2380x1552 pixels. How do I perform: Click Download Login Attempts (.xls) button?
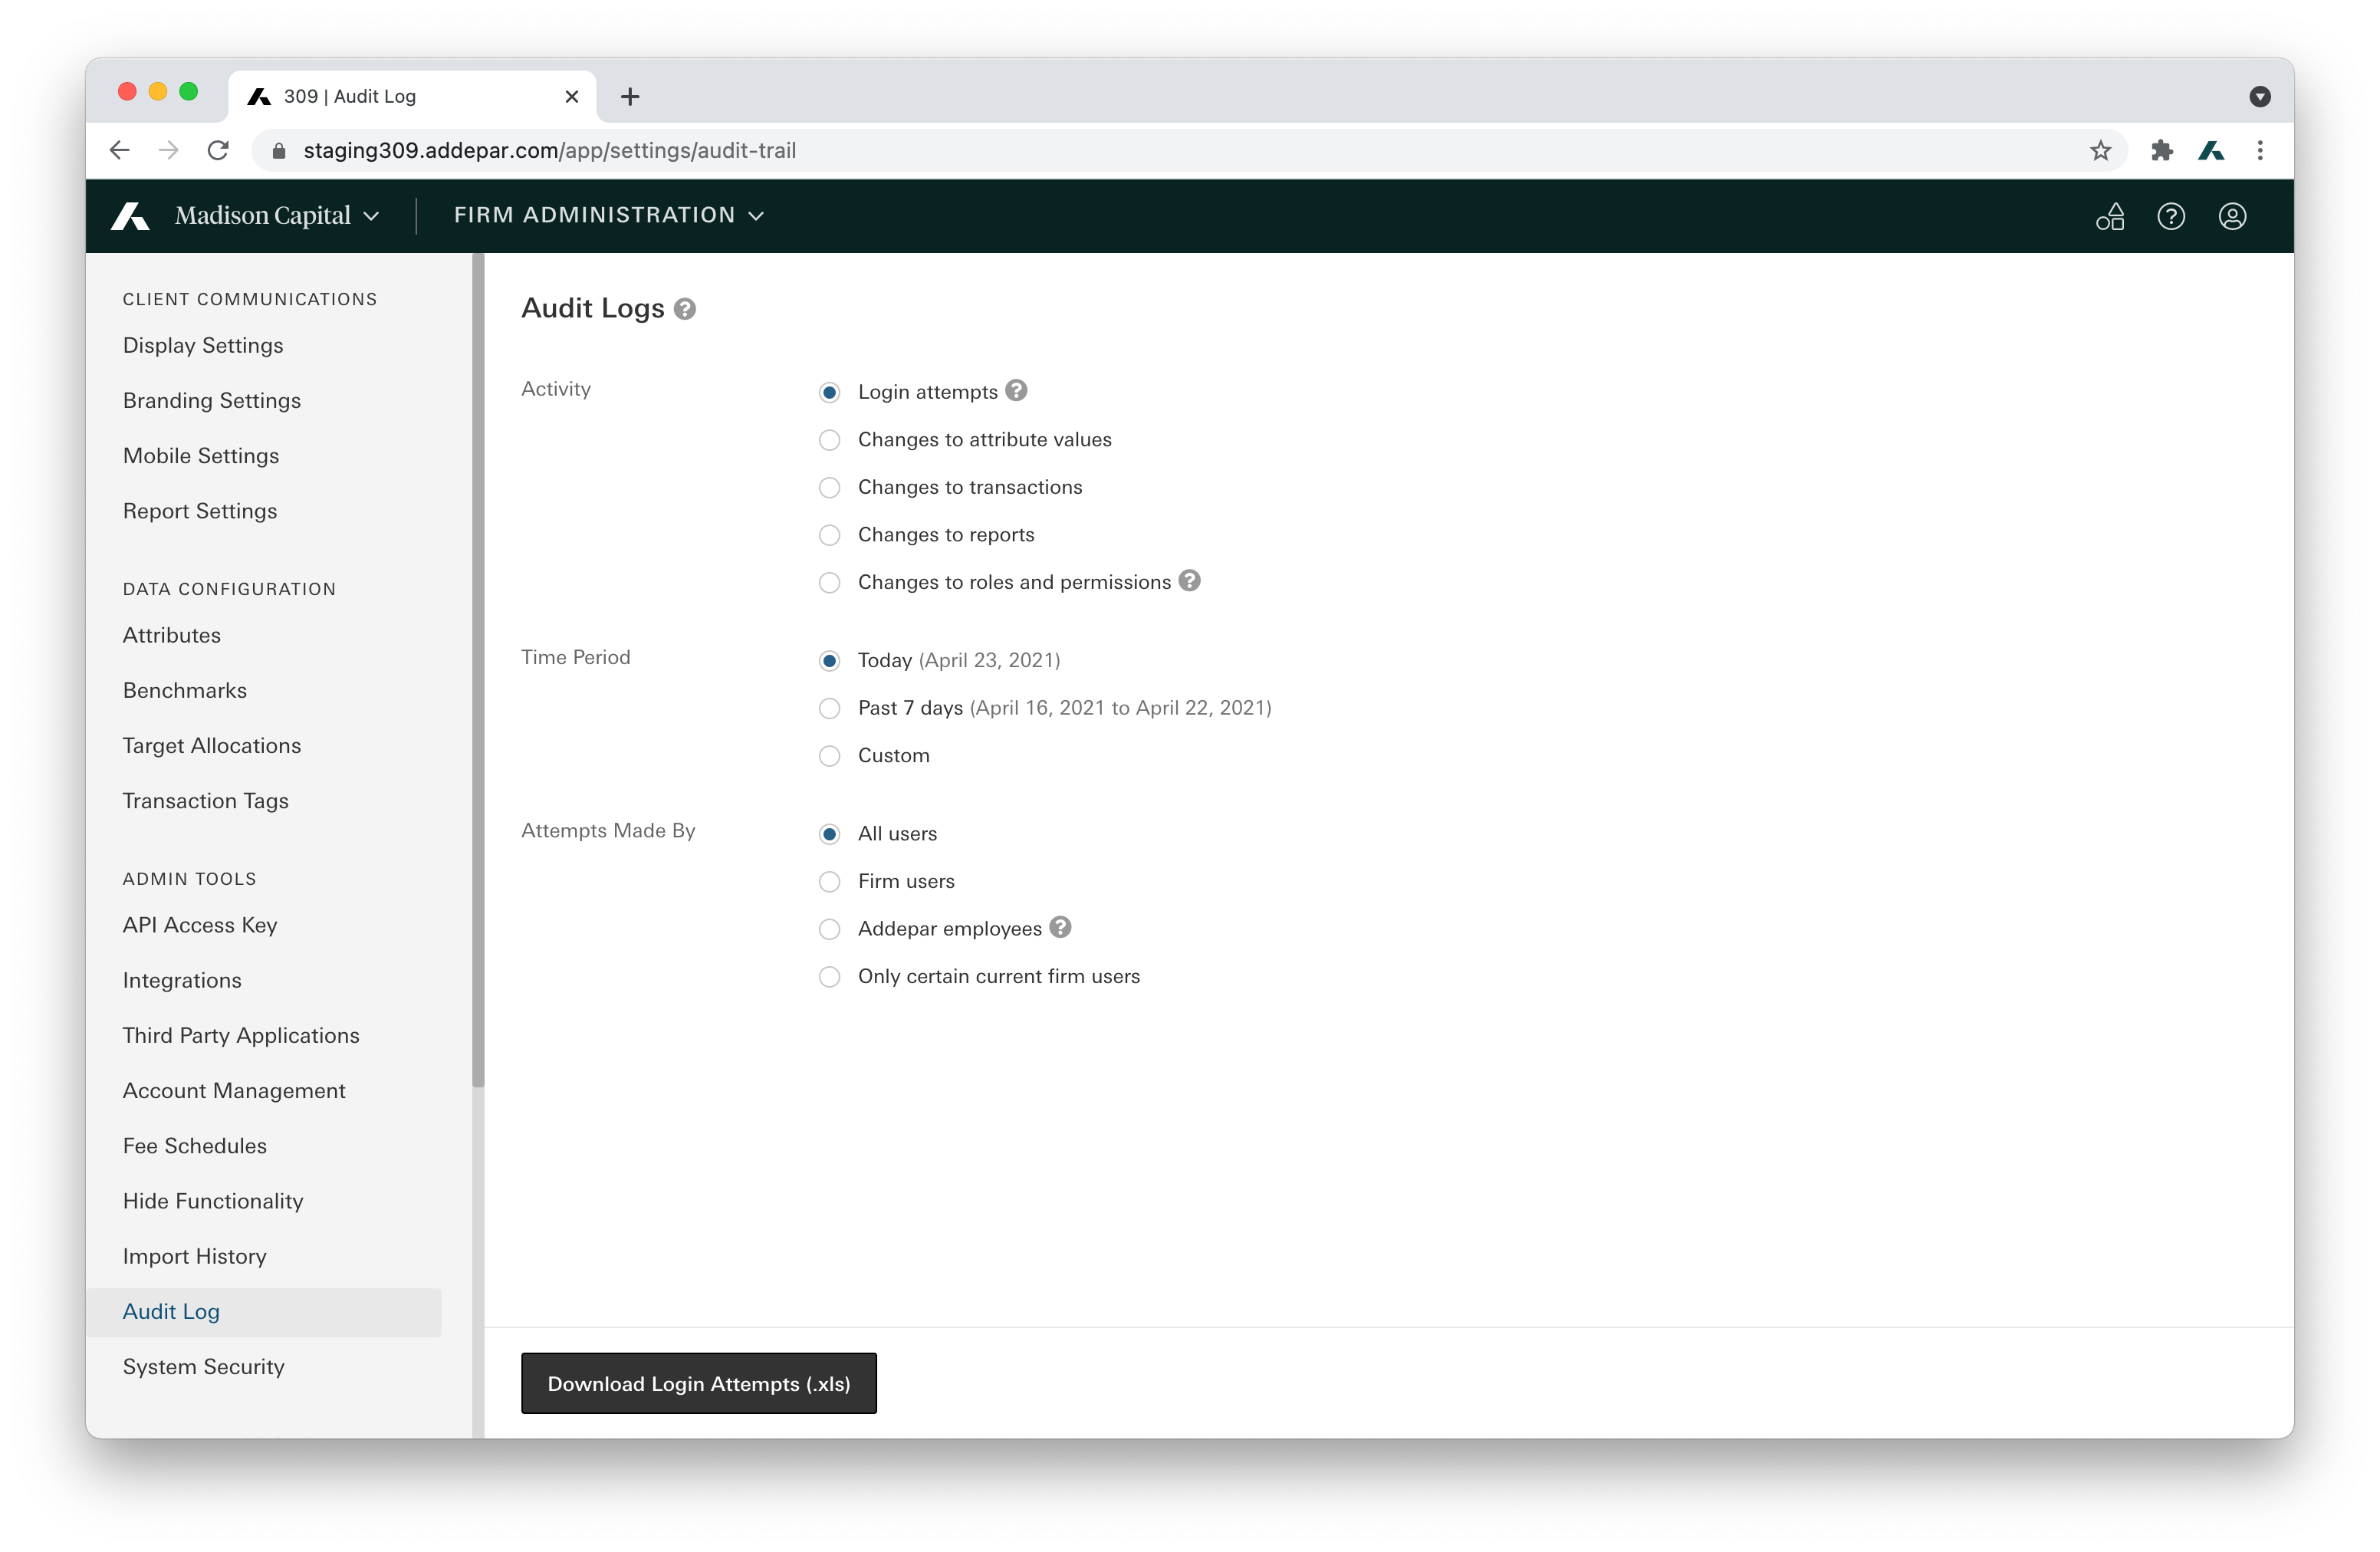coord(698,1384)
